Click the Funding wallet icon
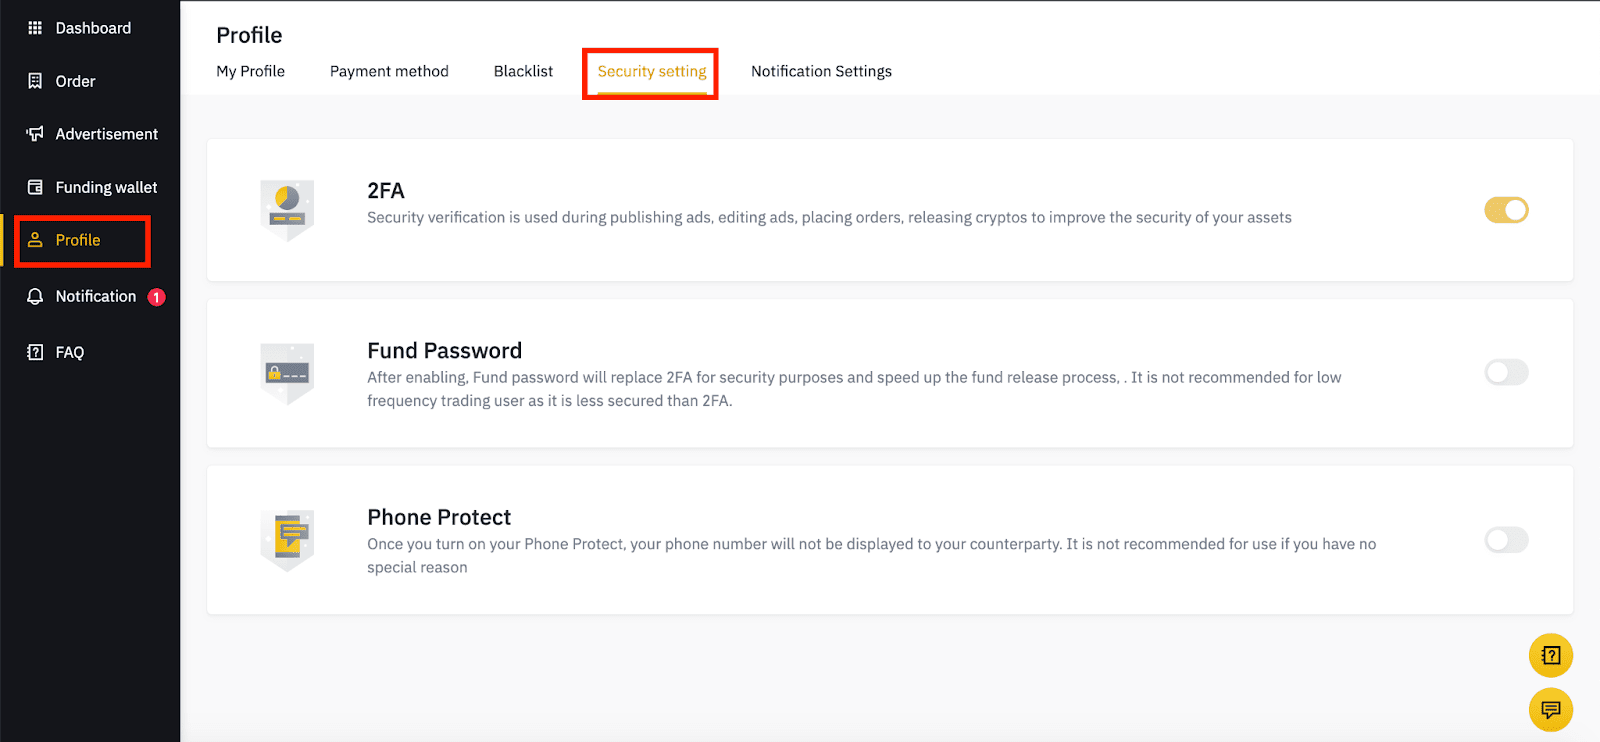 pyautogui.click(x=35, y=187)
